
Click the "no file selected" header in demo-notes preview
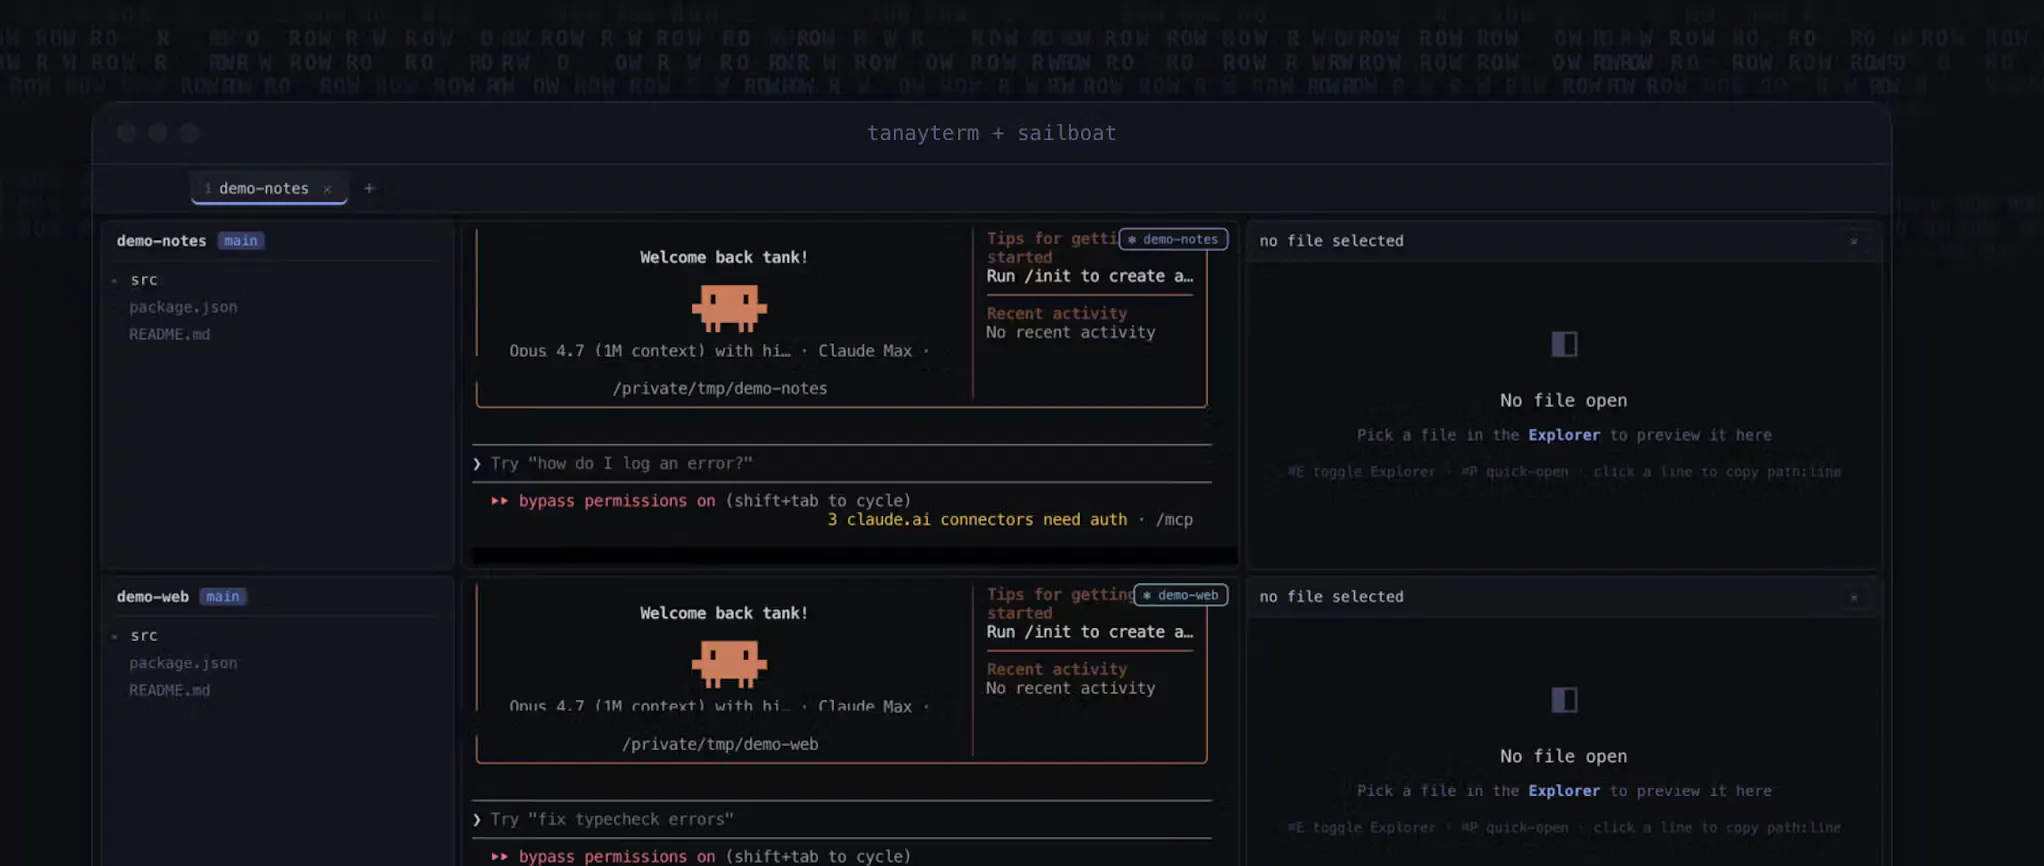1331,241
